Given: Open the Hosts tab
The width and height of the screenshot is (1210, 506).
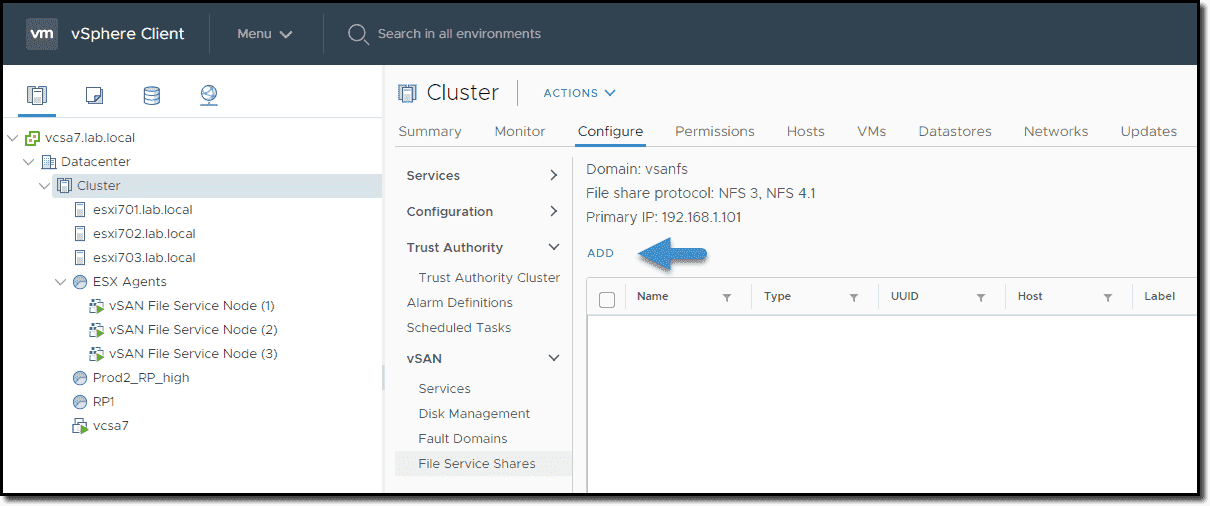Looking at the screenshot, I should [x=806, y=131].
